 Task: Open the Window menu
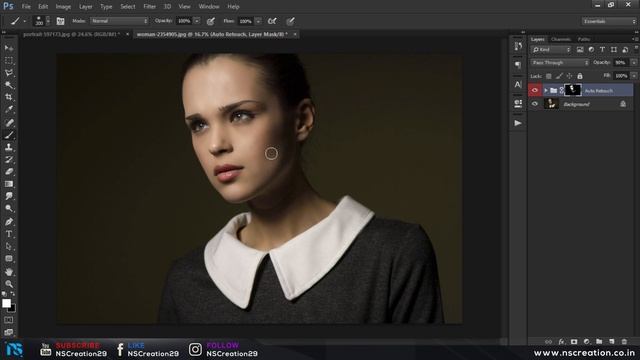point(209,7)
